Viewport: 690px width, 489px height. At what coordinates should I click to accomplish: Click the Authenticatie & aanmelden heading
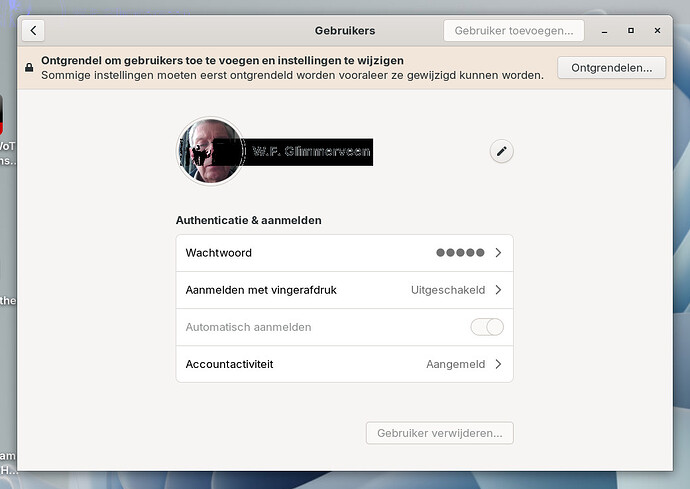[x=249, y=220]
